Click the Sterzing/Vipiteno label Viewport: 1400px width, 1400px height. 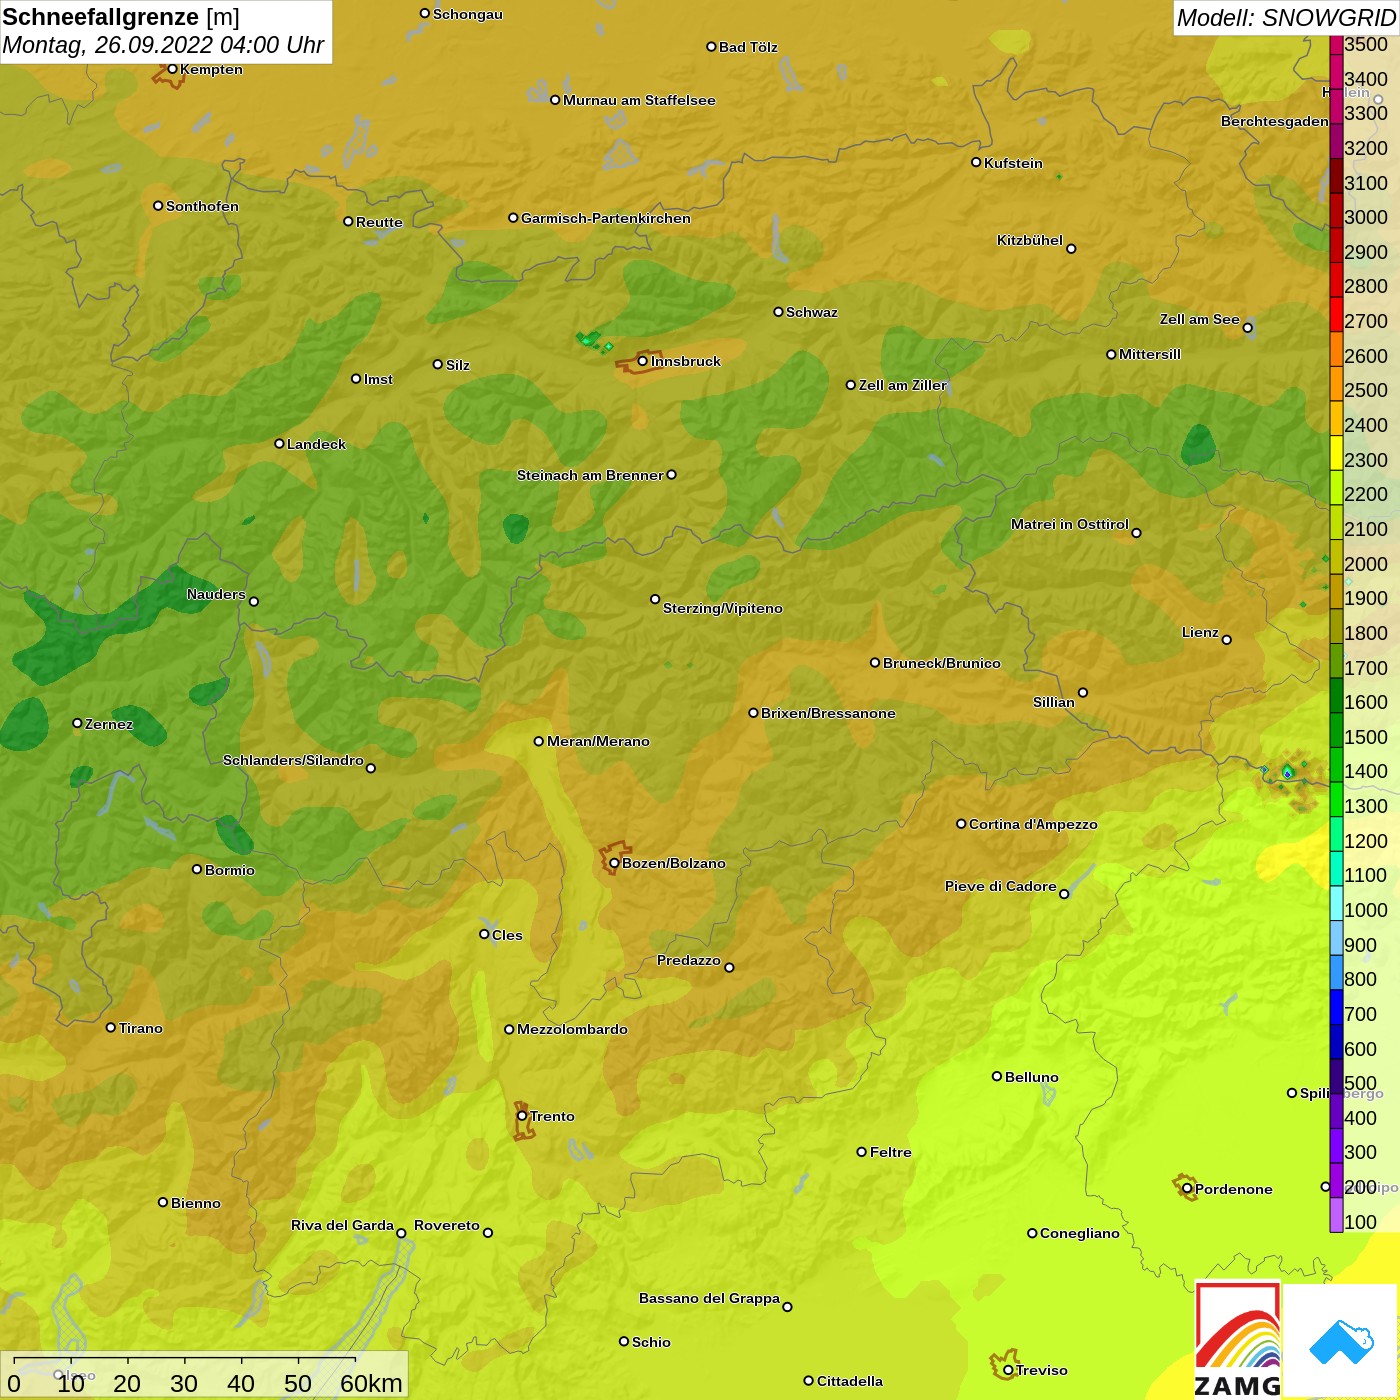[x=723, y=608]
